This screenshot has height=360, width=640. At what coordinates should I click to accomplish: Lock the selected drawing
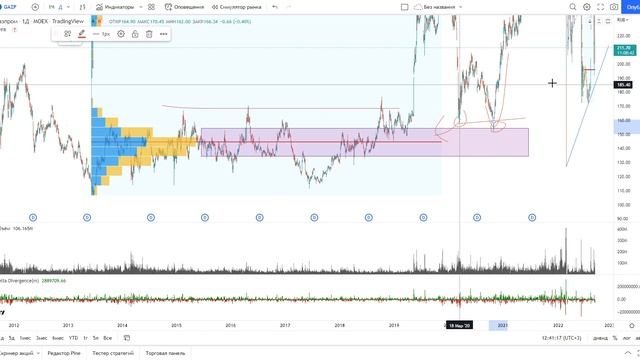[x=135, y=34]
